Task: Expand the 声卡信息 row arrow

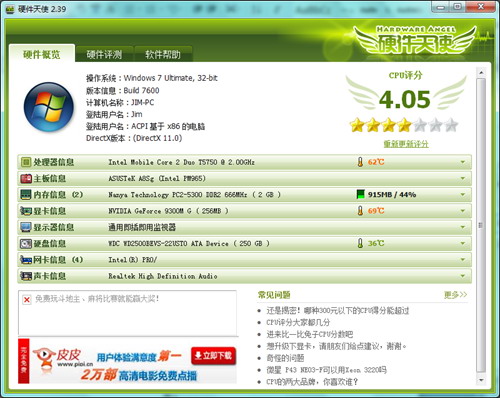Action: pyautogui.click(x=463, y=276)
